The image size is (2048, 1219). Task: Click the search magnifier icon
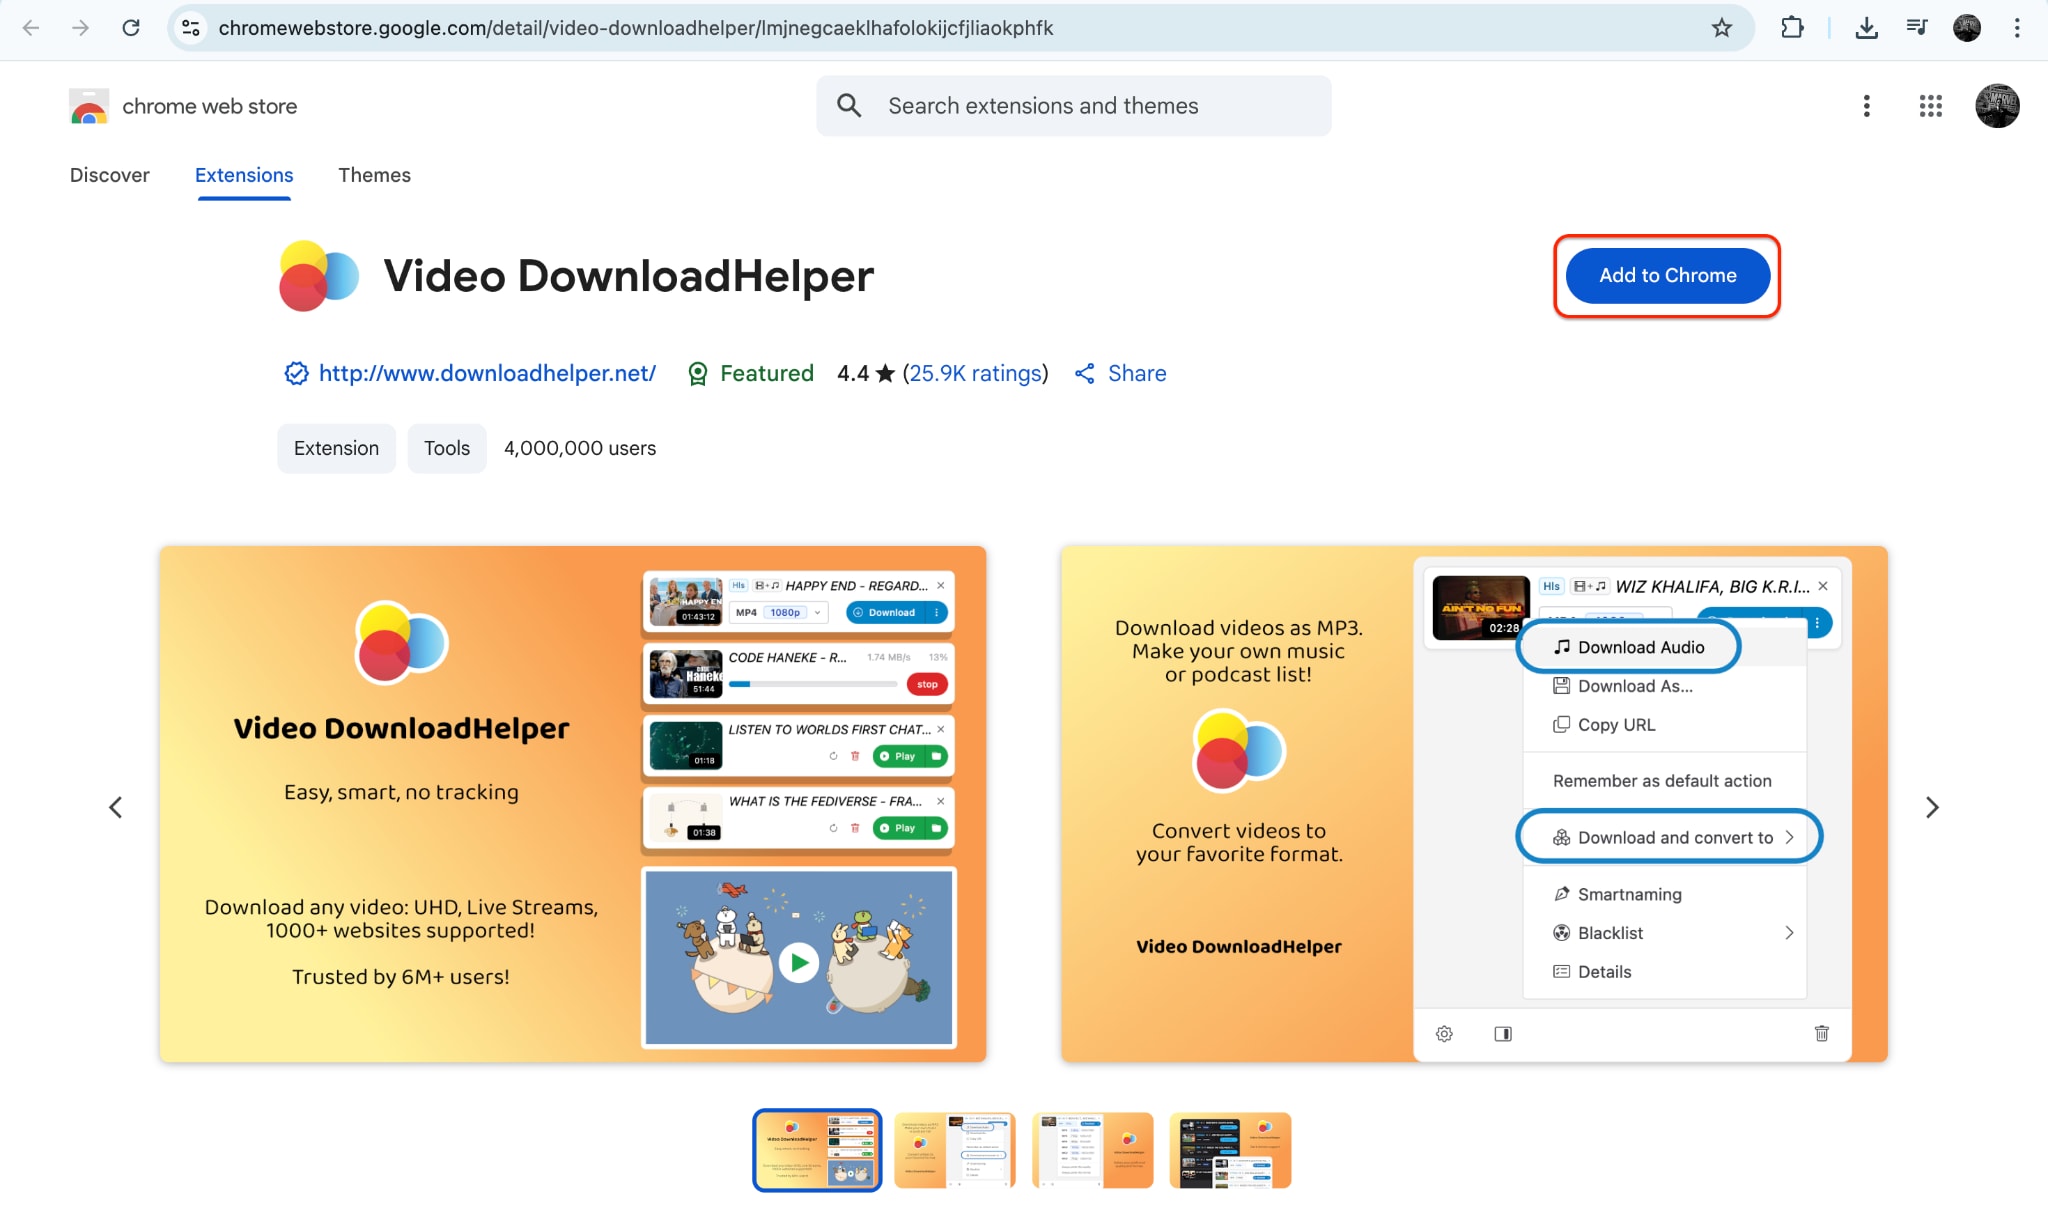click(849, 105)
